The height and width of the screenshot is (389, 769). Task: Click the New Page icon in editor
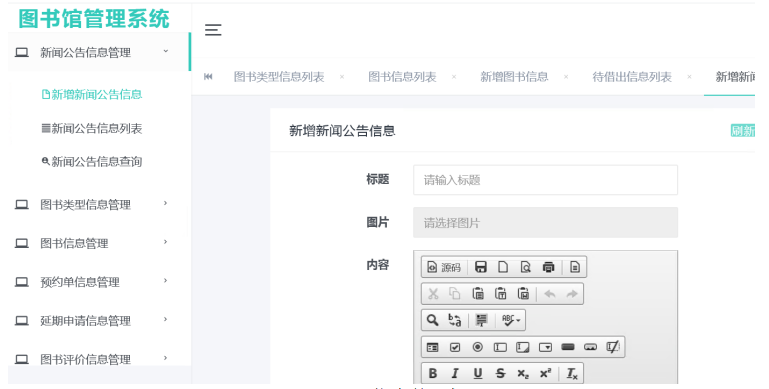point(503,267)
